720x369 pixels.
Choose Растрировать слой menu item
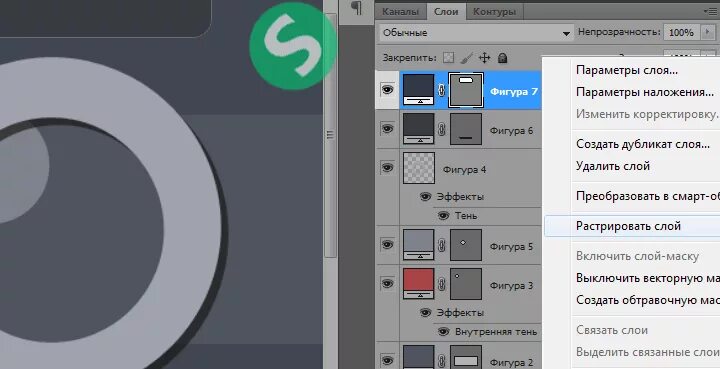632,226
